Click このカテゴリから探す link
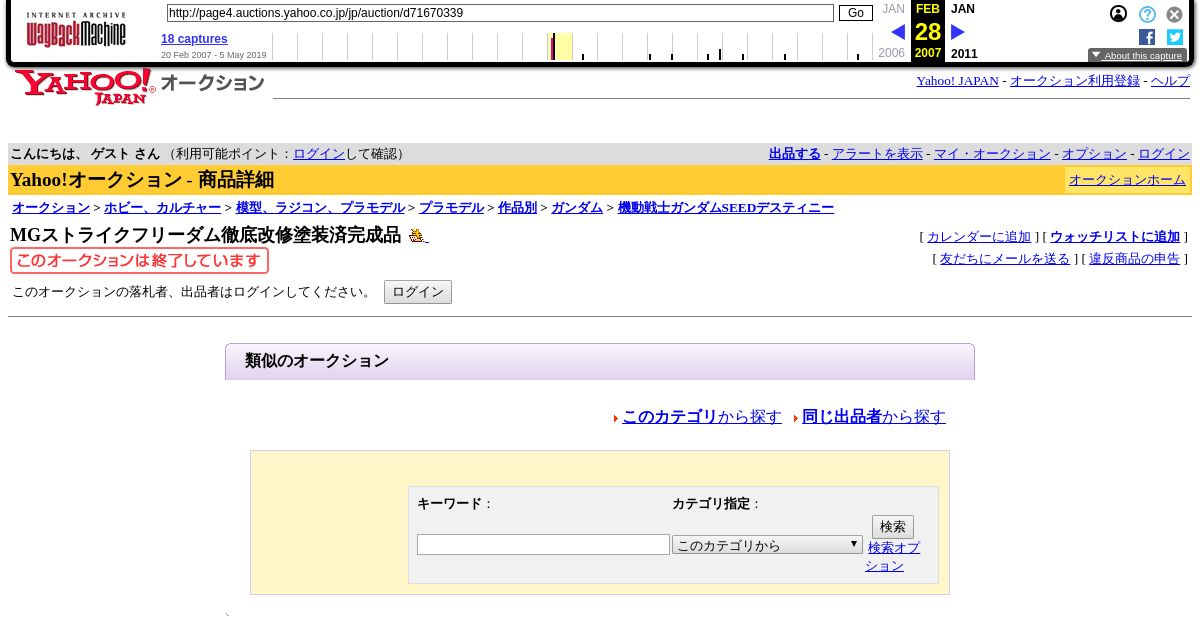Screen dimensions: 1200x630 coord(702,417)
